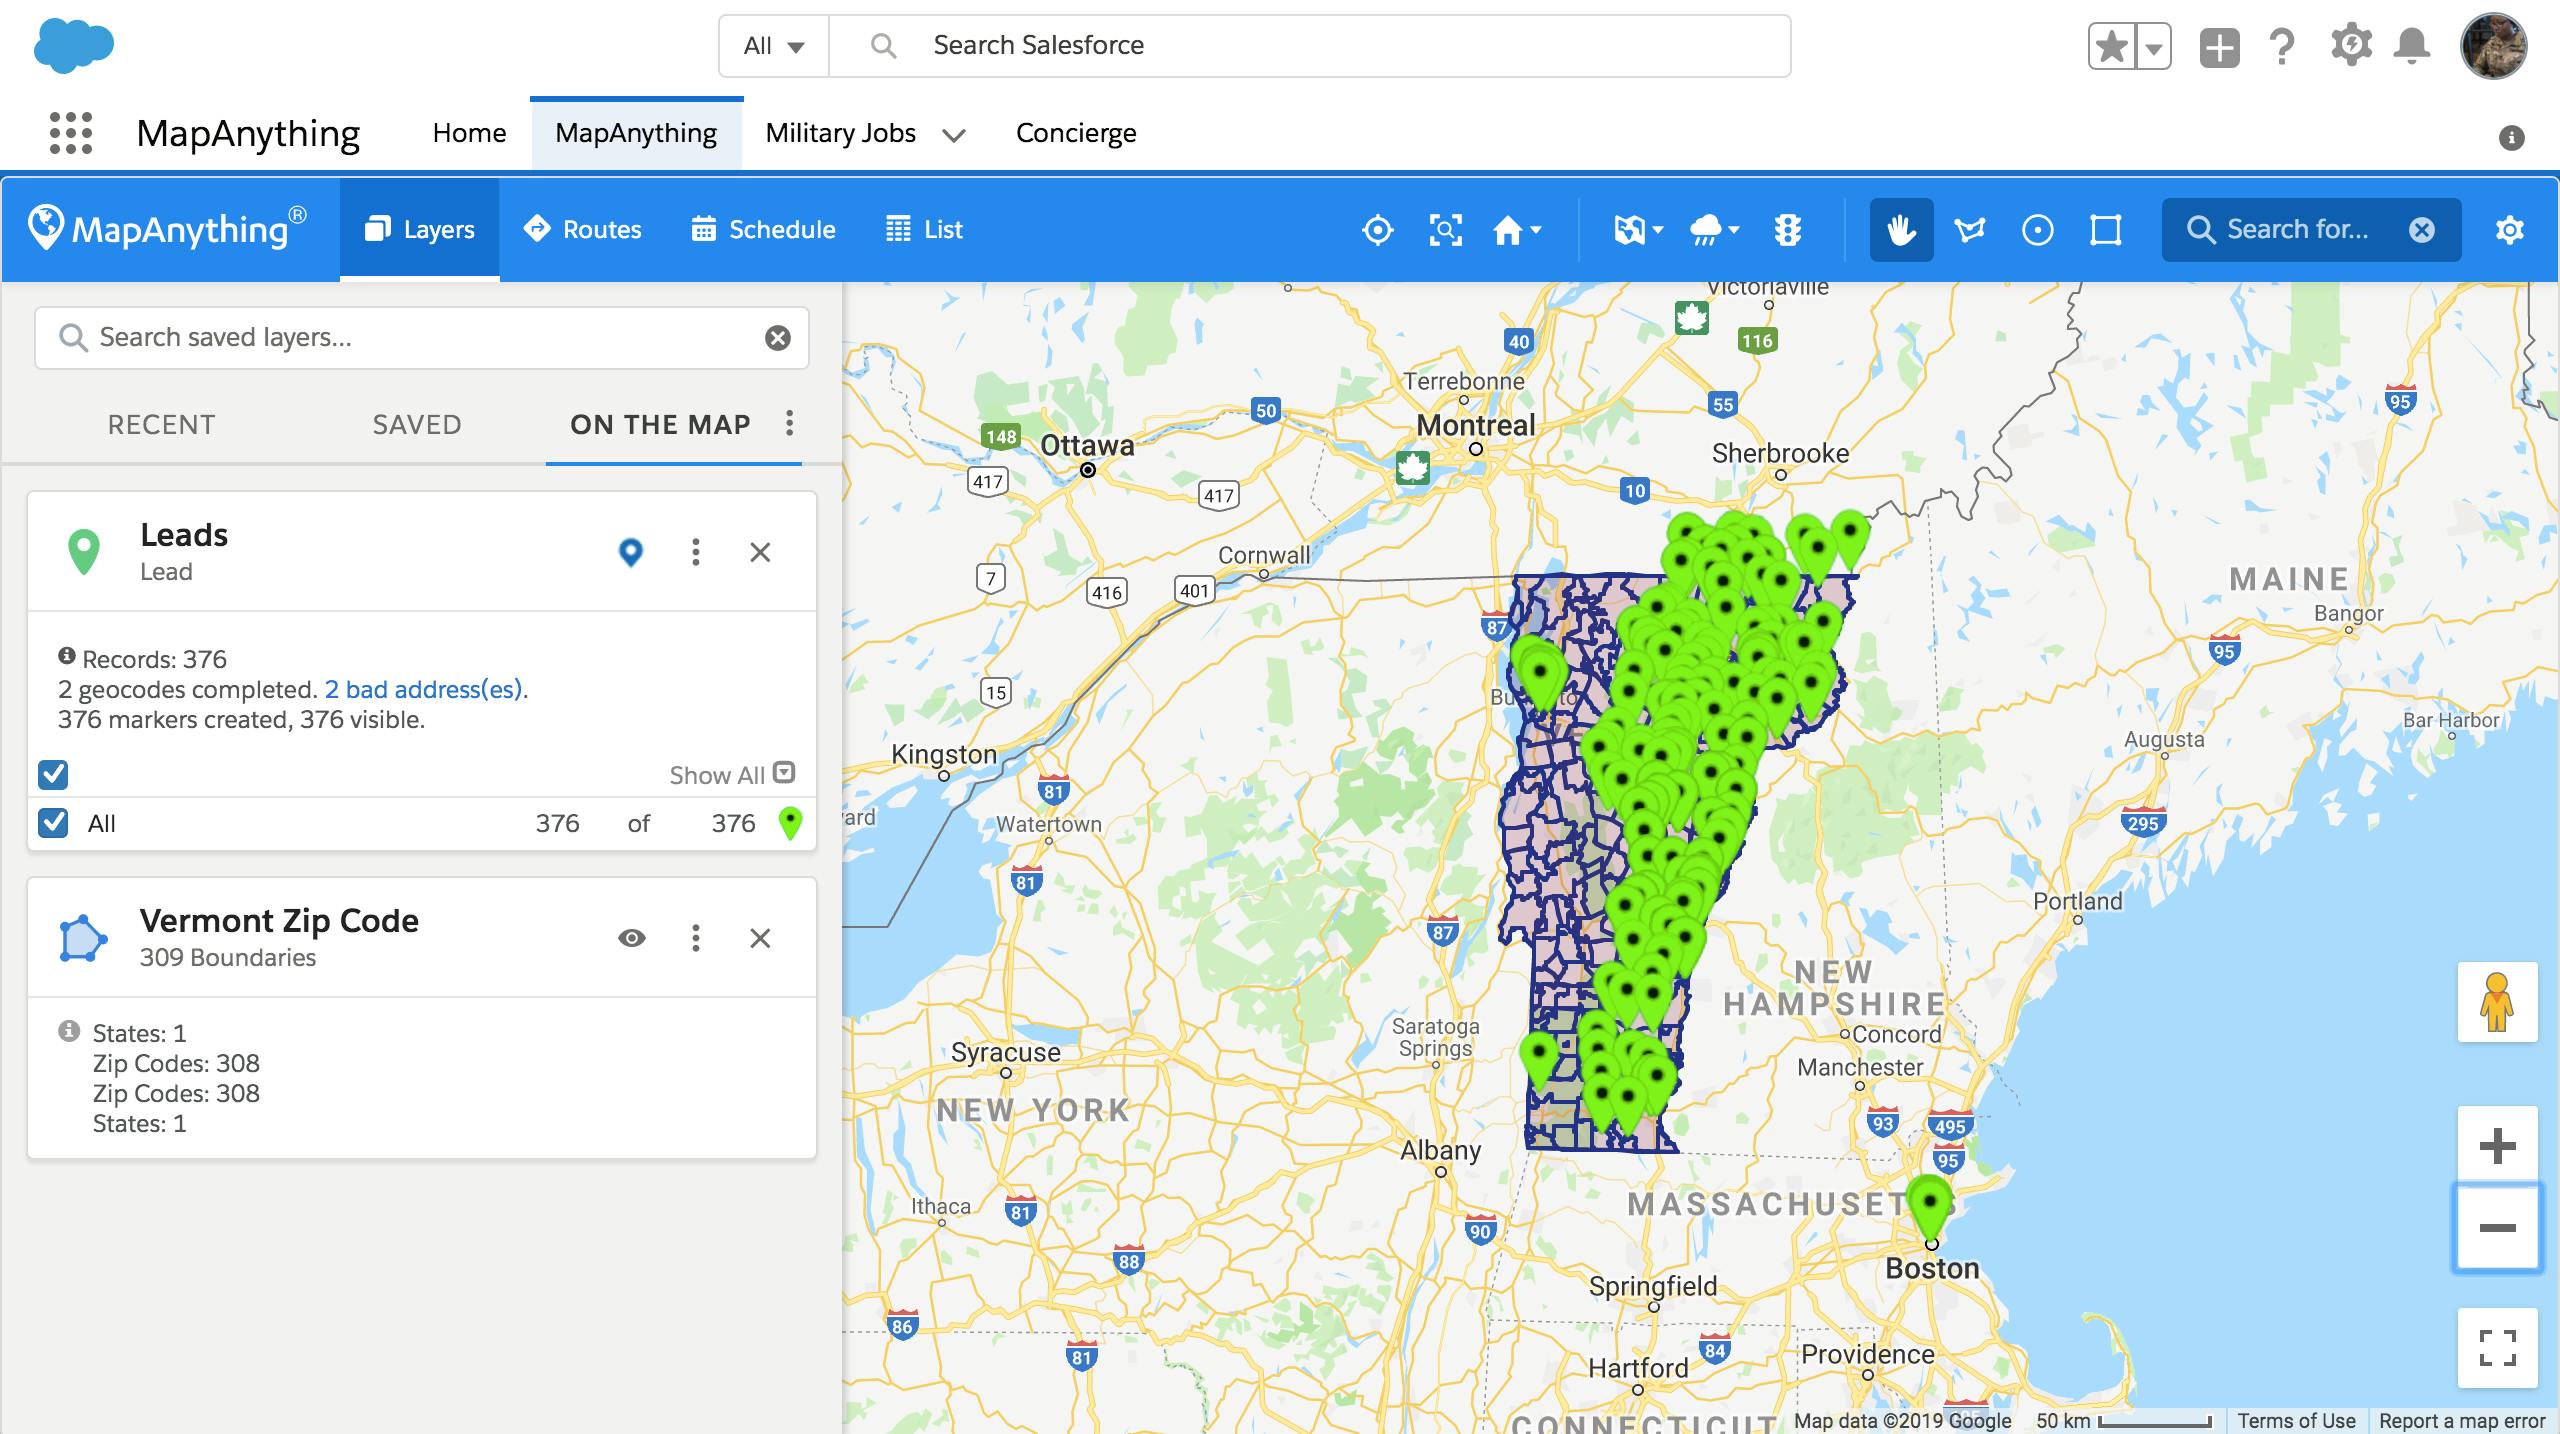This screenshot has height=1434, width=2560.
Task: Click Report a map error link
Action: point(2462,1420)
